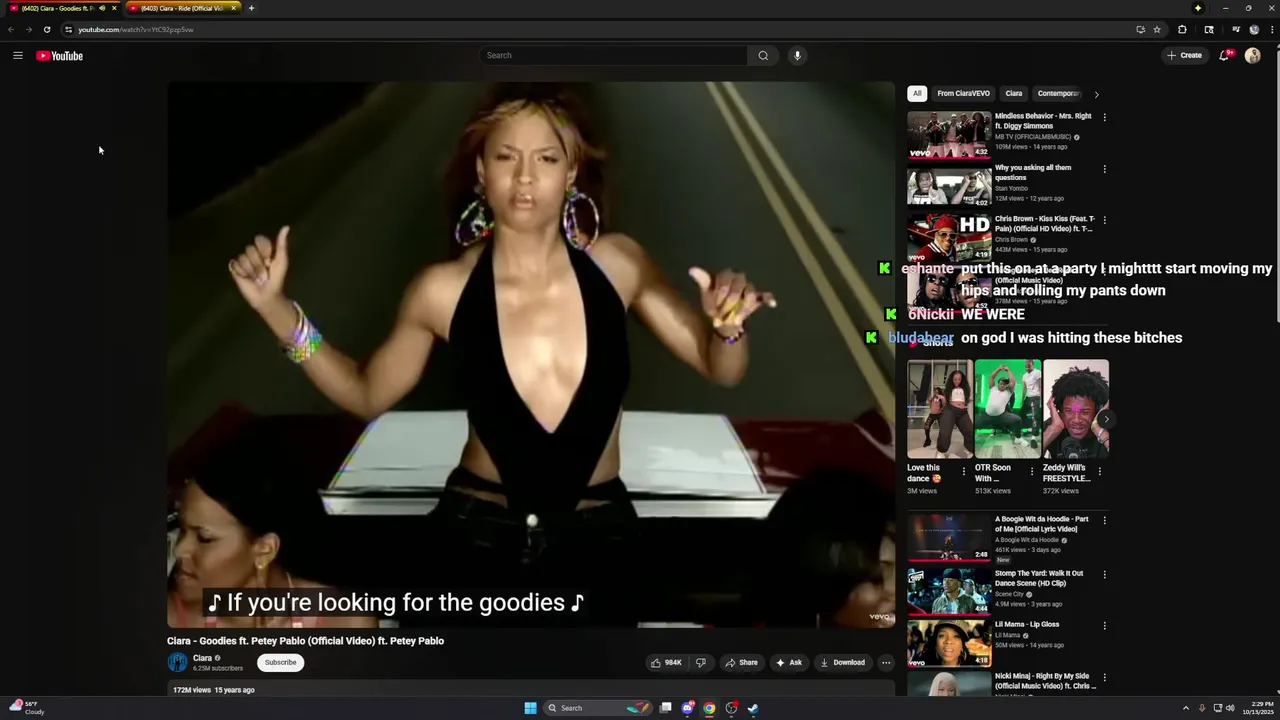Start voice search with microphone icon
This screenshot has width=1280, height=720.
797,56
